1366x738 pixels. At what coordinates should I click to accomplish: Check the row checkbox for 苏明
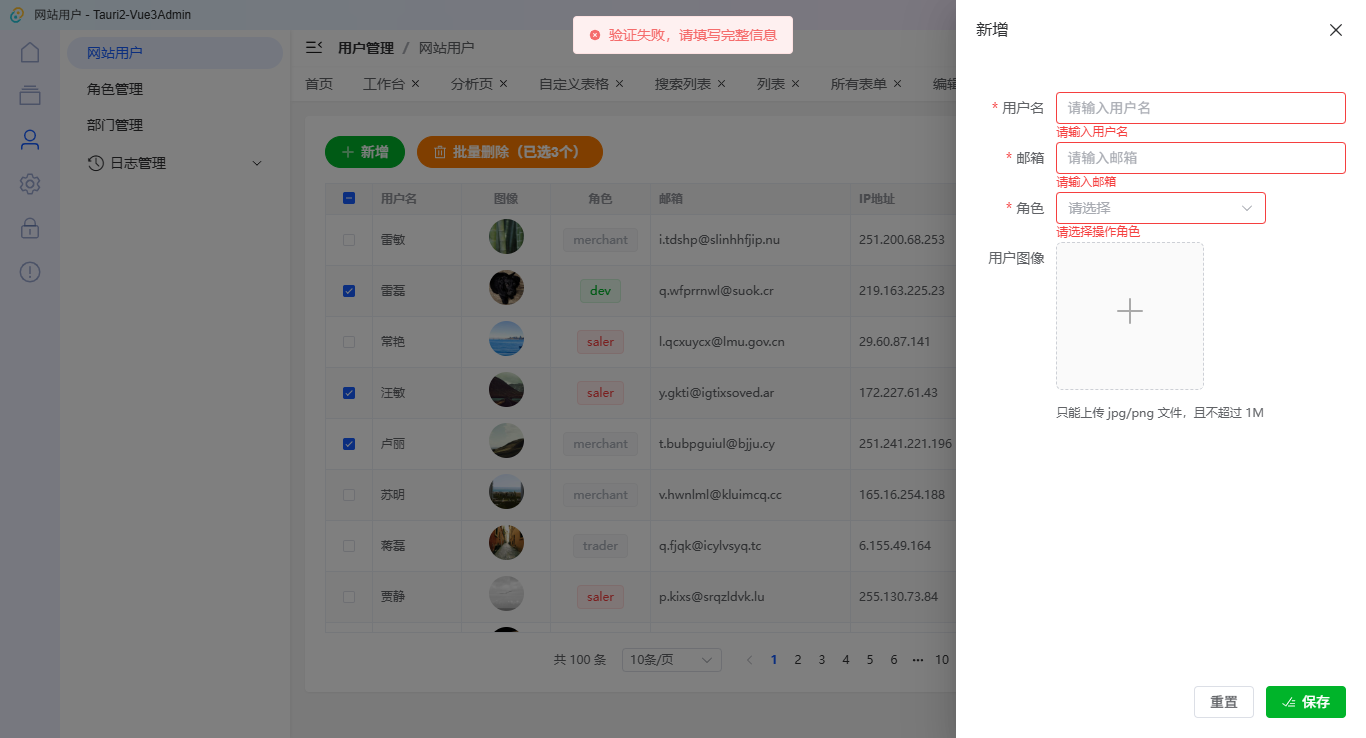tap(348, 494)
